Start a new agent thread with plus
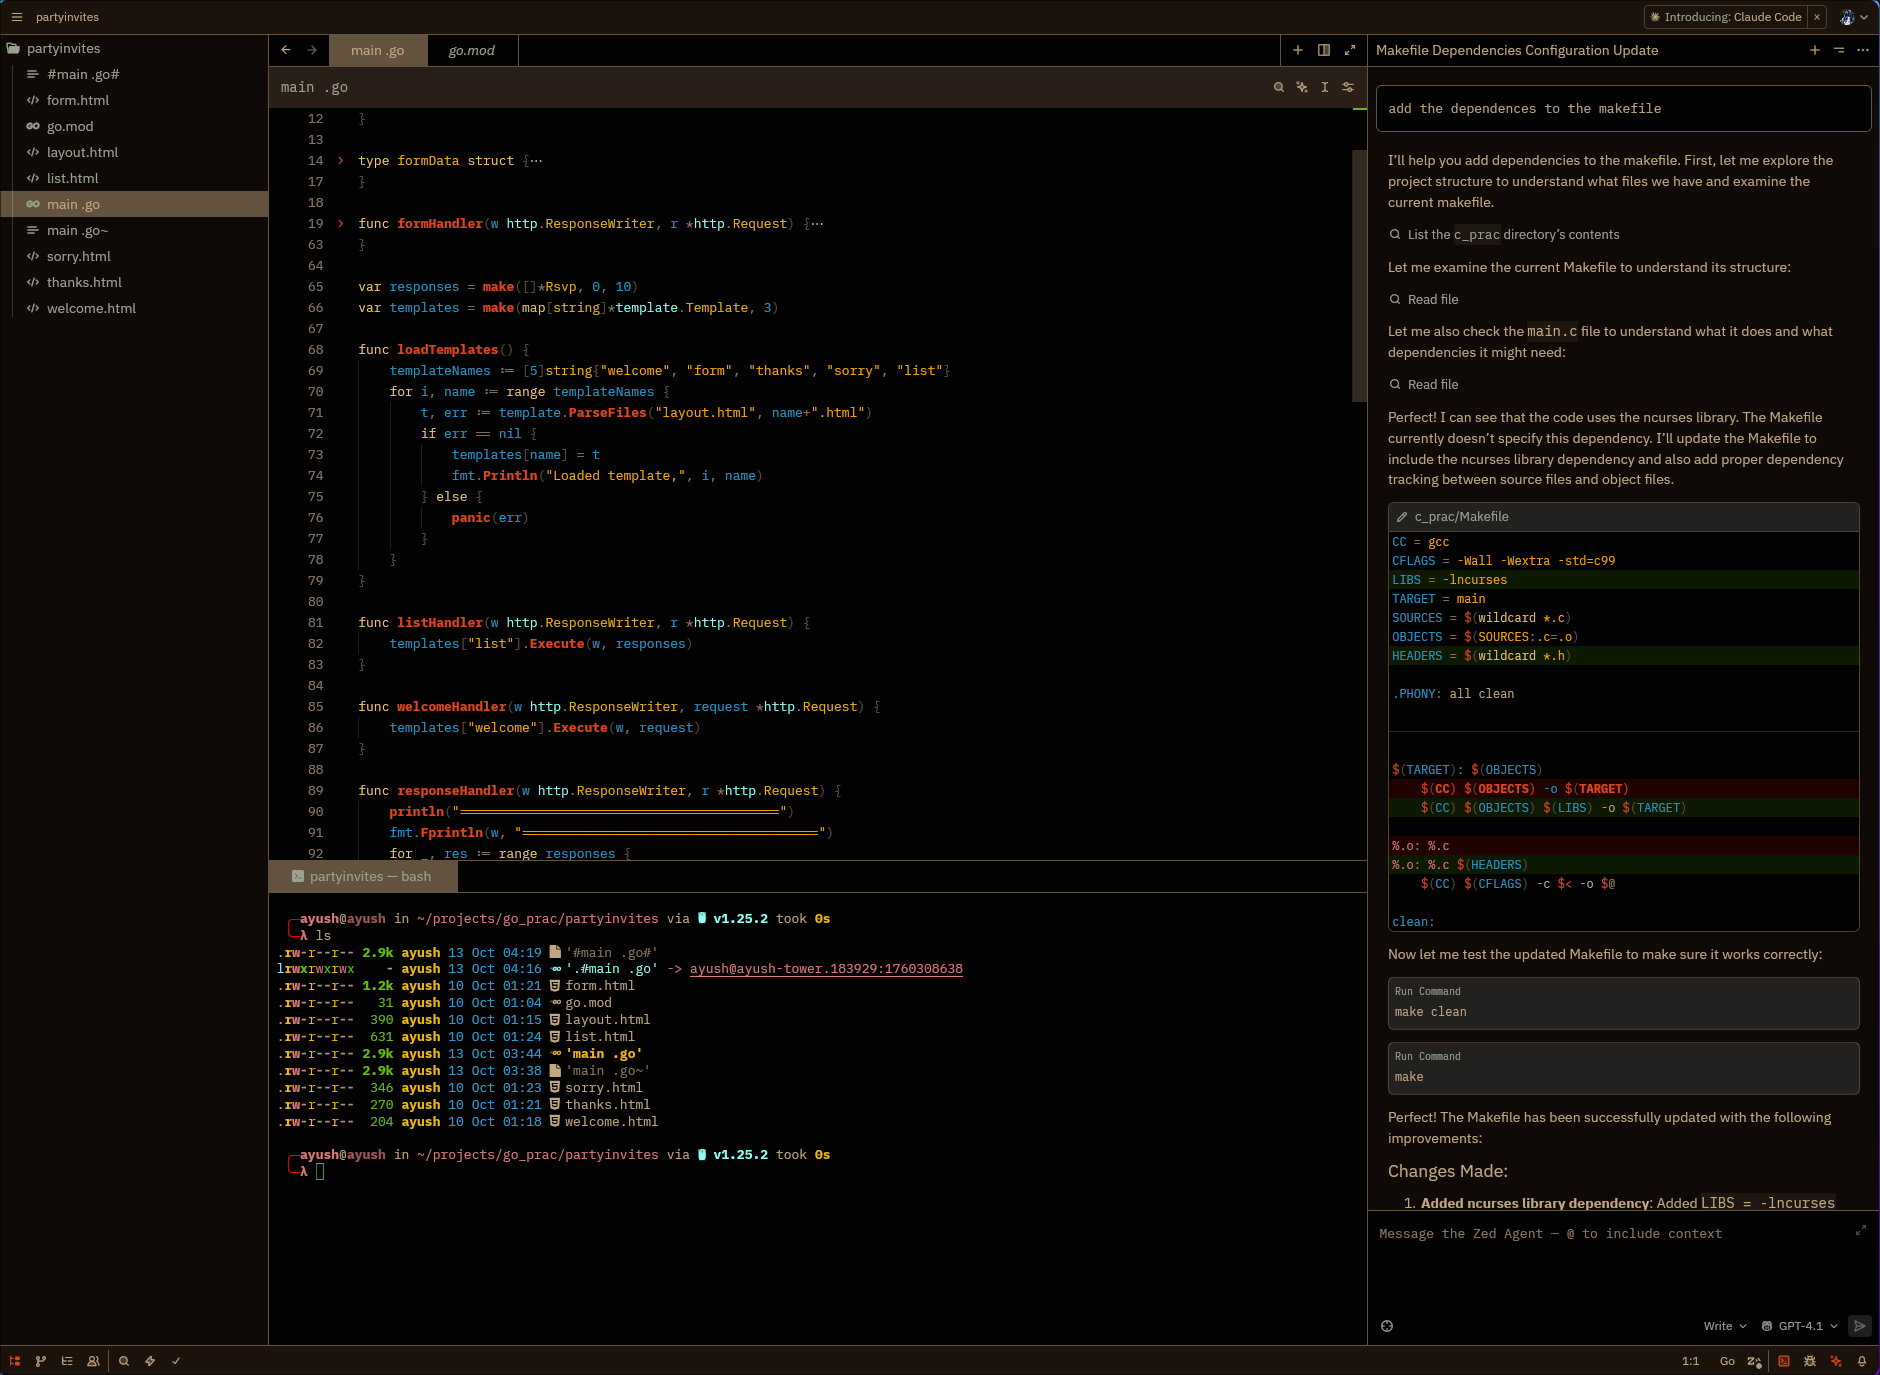Viewport: 1880px width, 1375px height. point(1815,50)
